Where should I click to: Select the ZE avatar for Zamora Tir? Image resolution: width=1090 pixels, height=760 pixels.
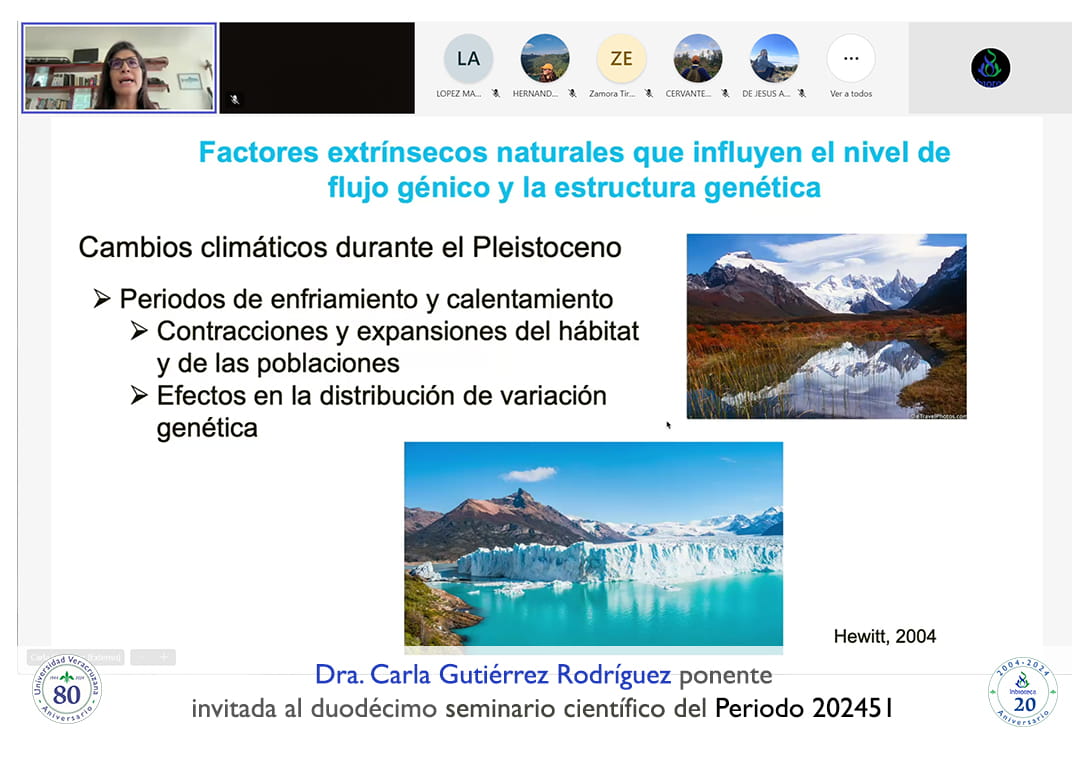click(621, 59)
